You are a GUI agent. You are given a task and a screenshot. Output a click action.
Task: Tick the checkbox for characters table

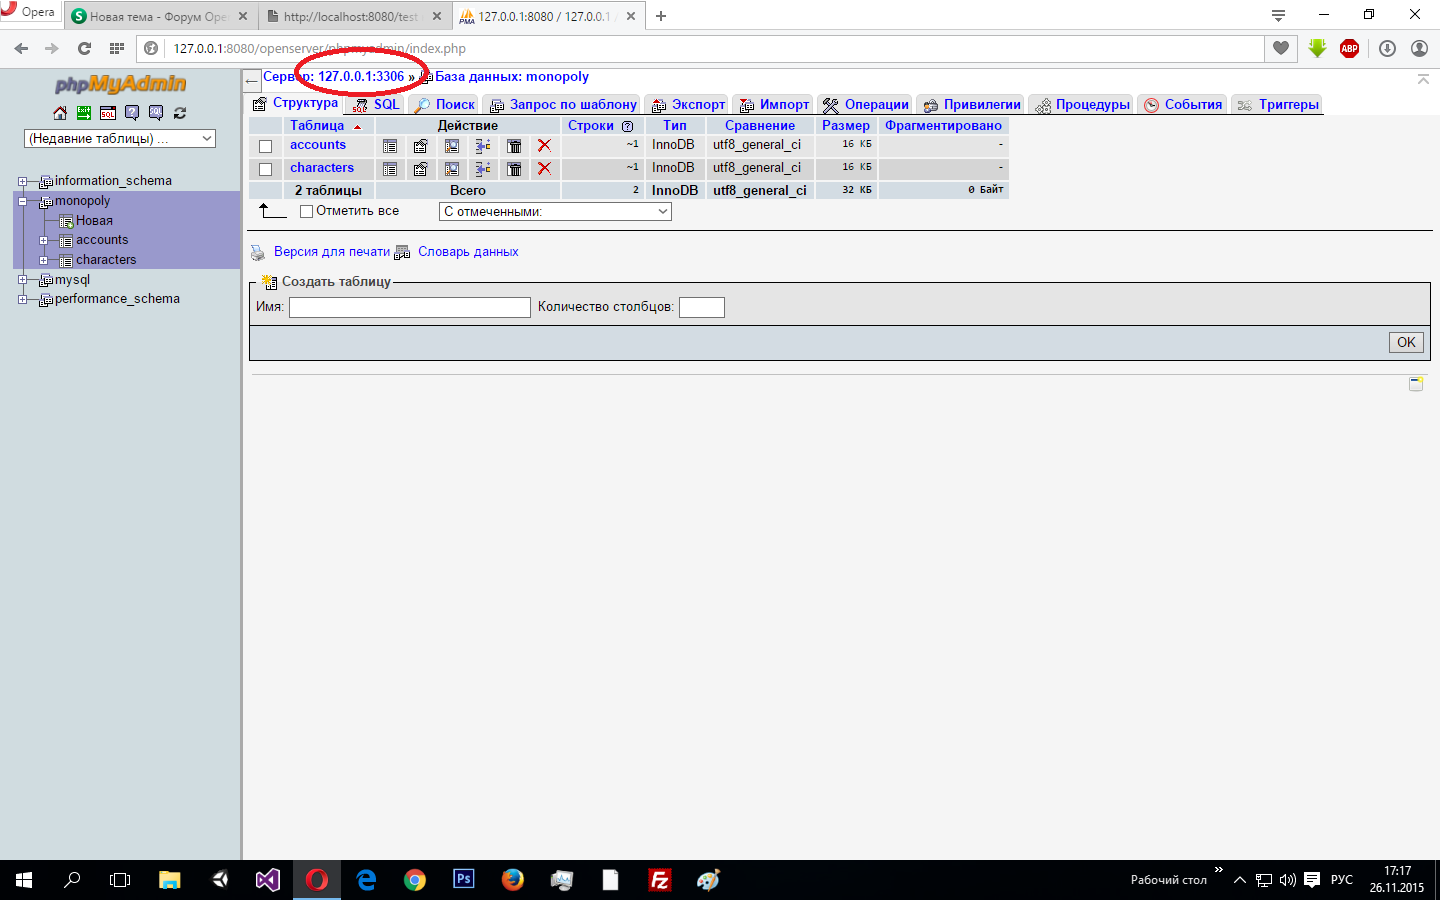coord(266,169)
